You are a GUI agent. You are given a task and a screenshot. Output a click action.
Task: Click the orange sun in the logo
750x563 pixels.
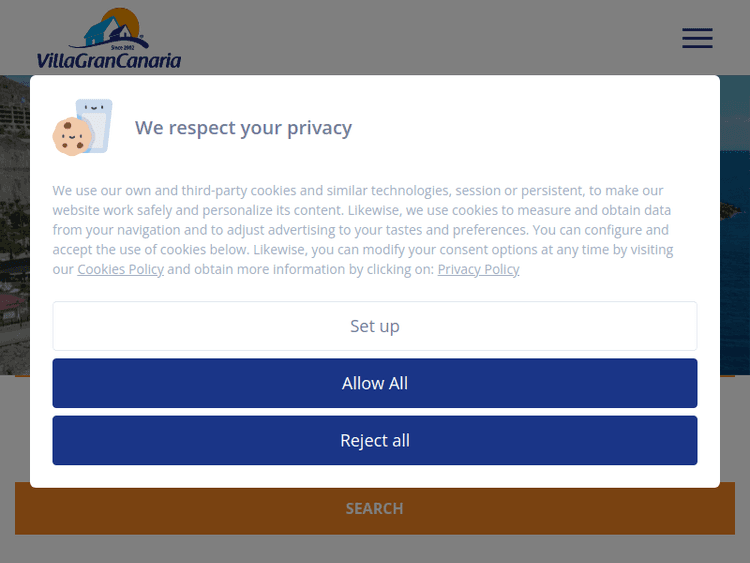point(126,17)
